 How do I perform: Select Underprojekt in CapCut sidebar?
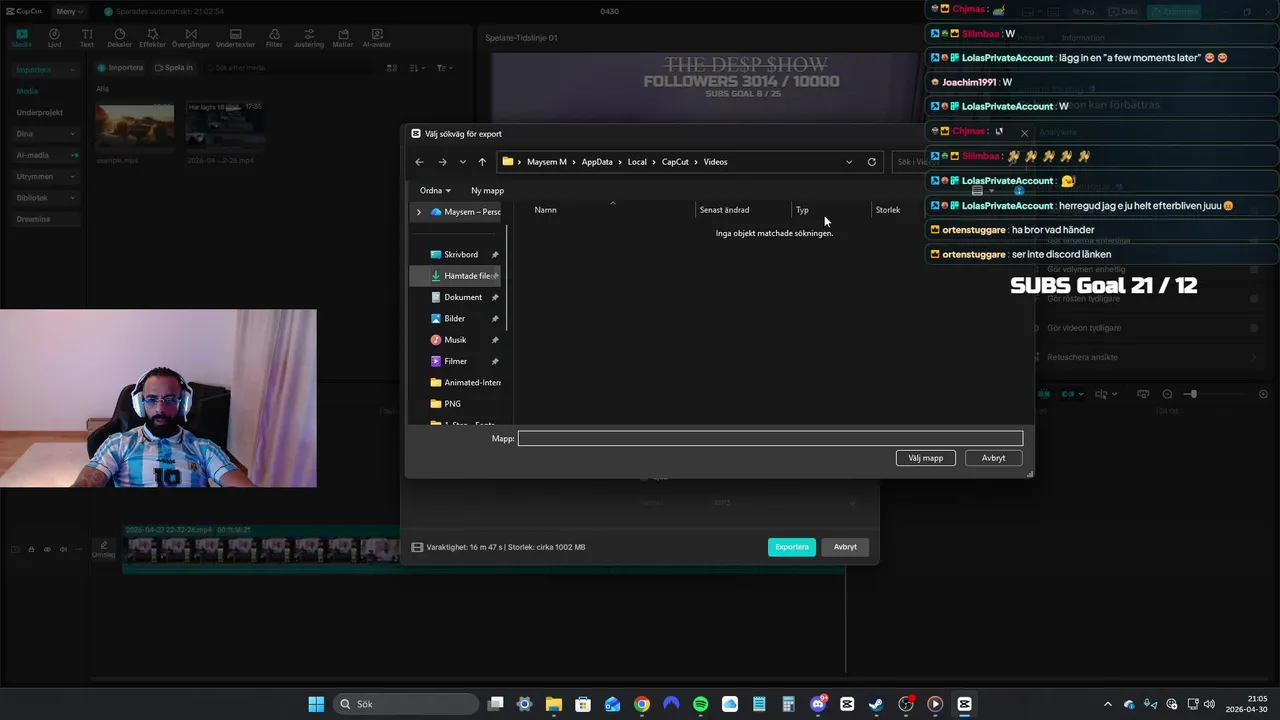tap(40, 113)
